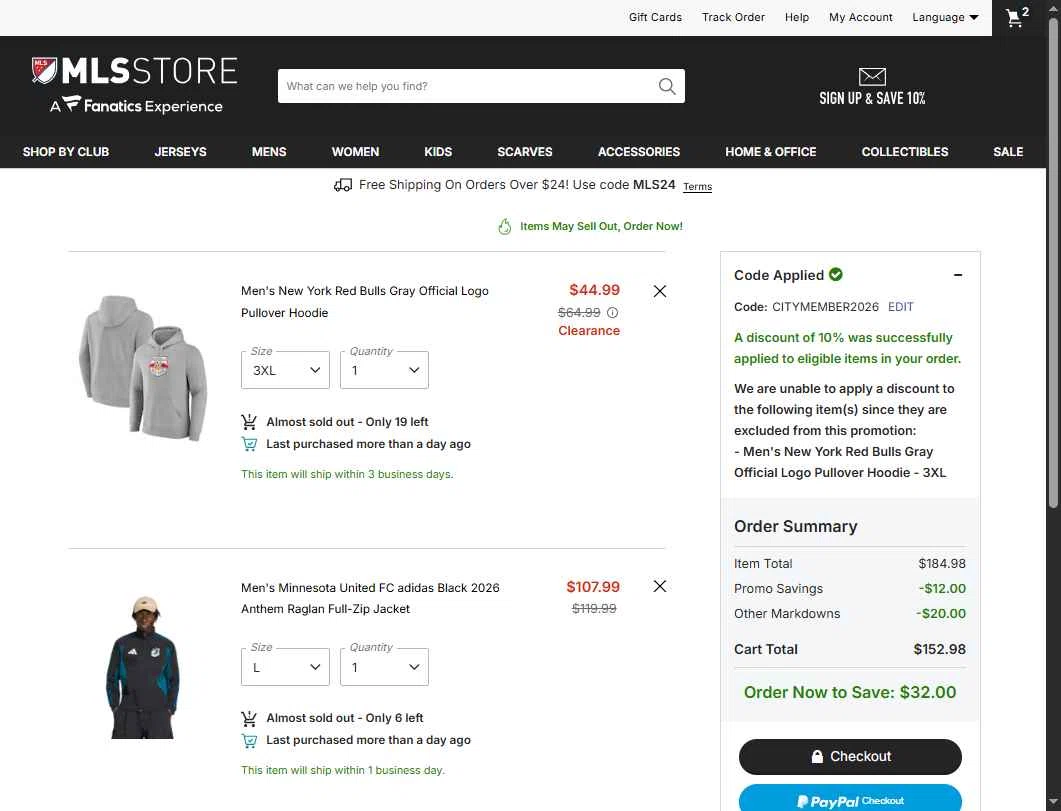The height and width of the screenshot is (811, 1061).
Task: Click the flame icon by sell-out notice
Action: (x=505, y=227)
